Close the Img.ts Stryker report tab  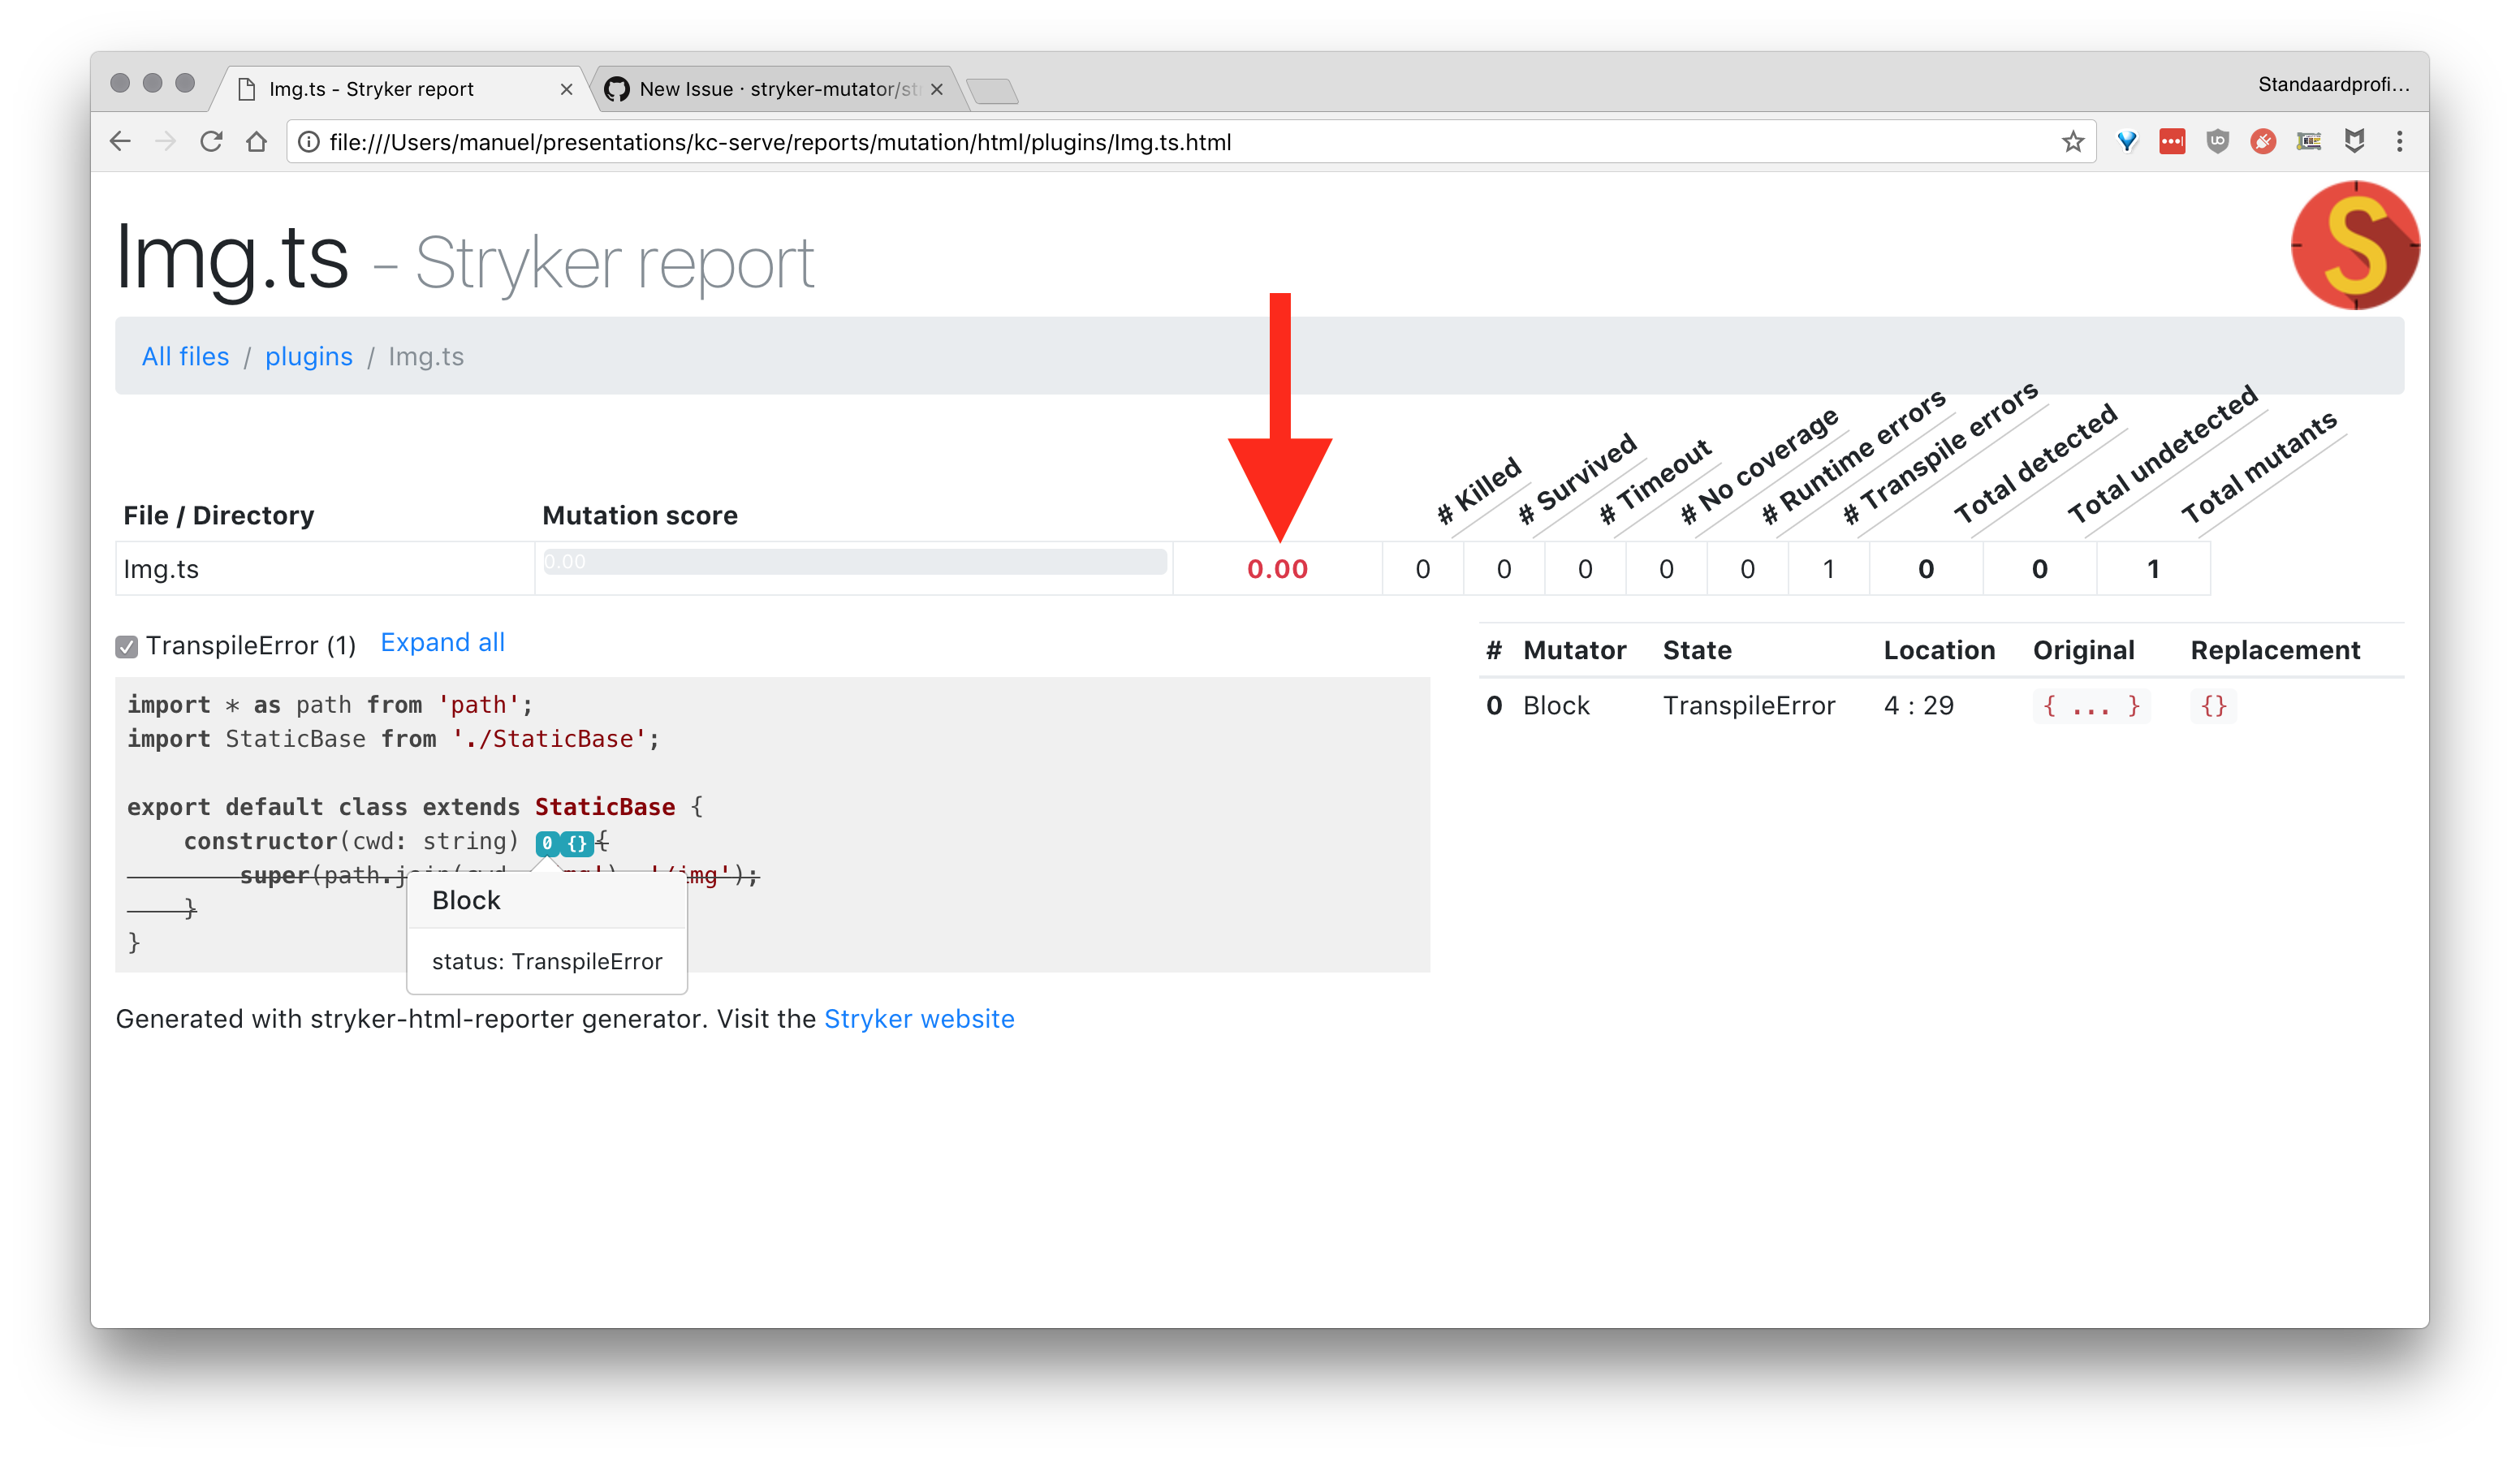[x=566, y=89]
